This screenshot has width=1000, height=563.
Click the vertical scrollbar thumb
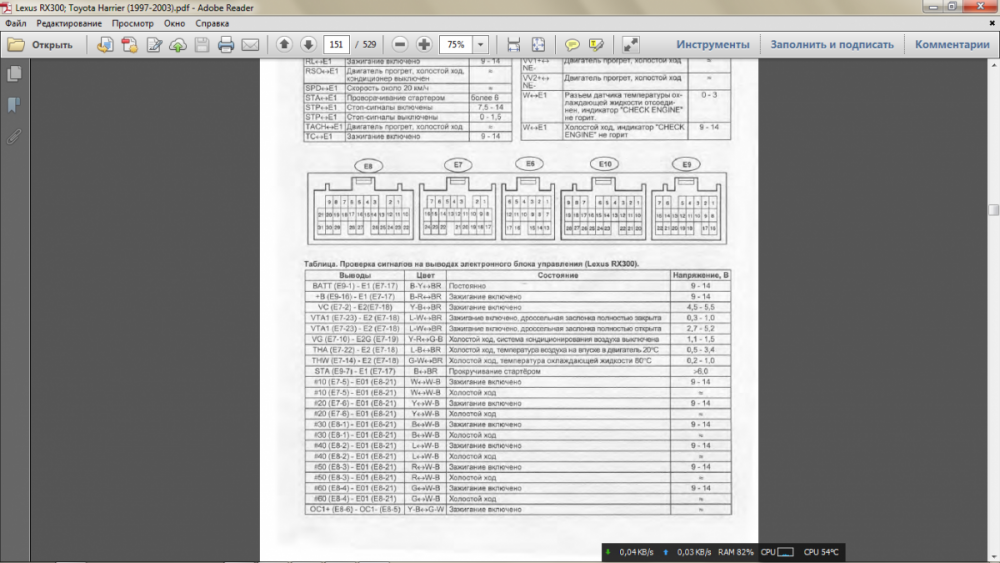993,210
